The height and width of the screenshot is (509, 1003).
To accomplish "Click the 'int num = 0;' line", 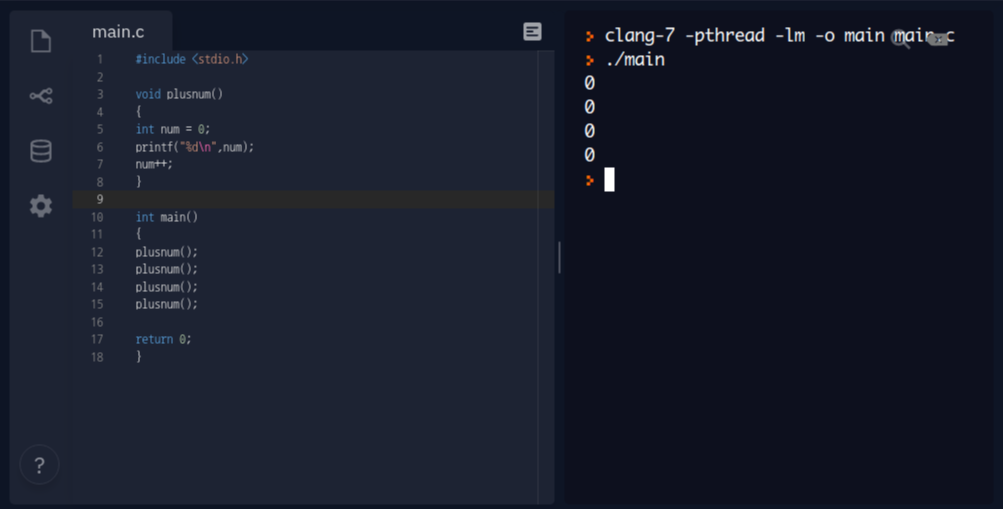I will [x=173, y=129].
